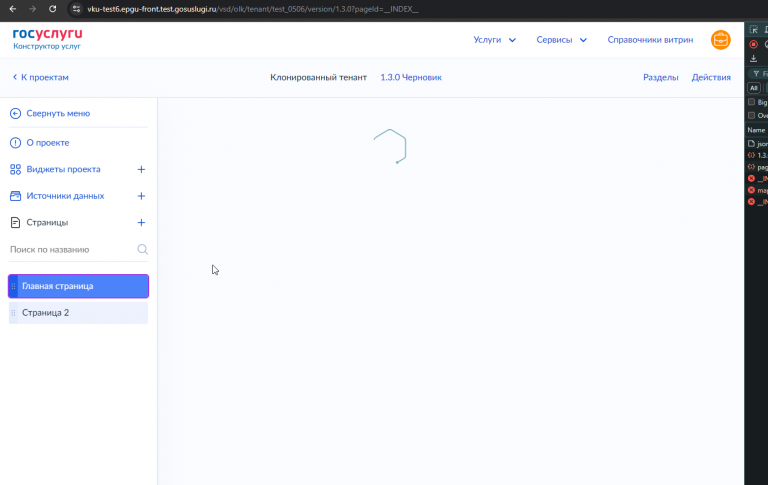Select the failed ma request row

[756, 190]
